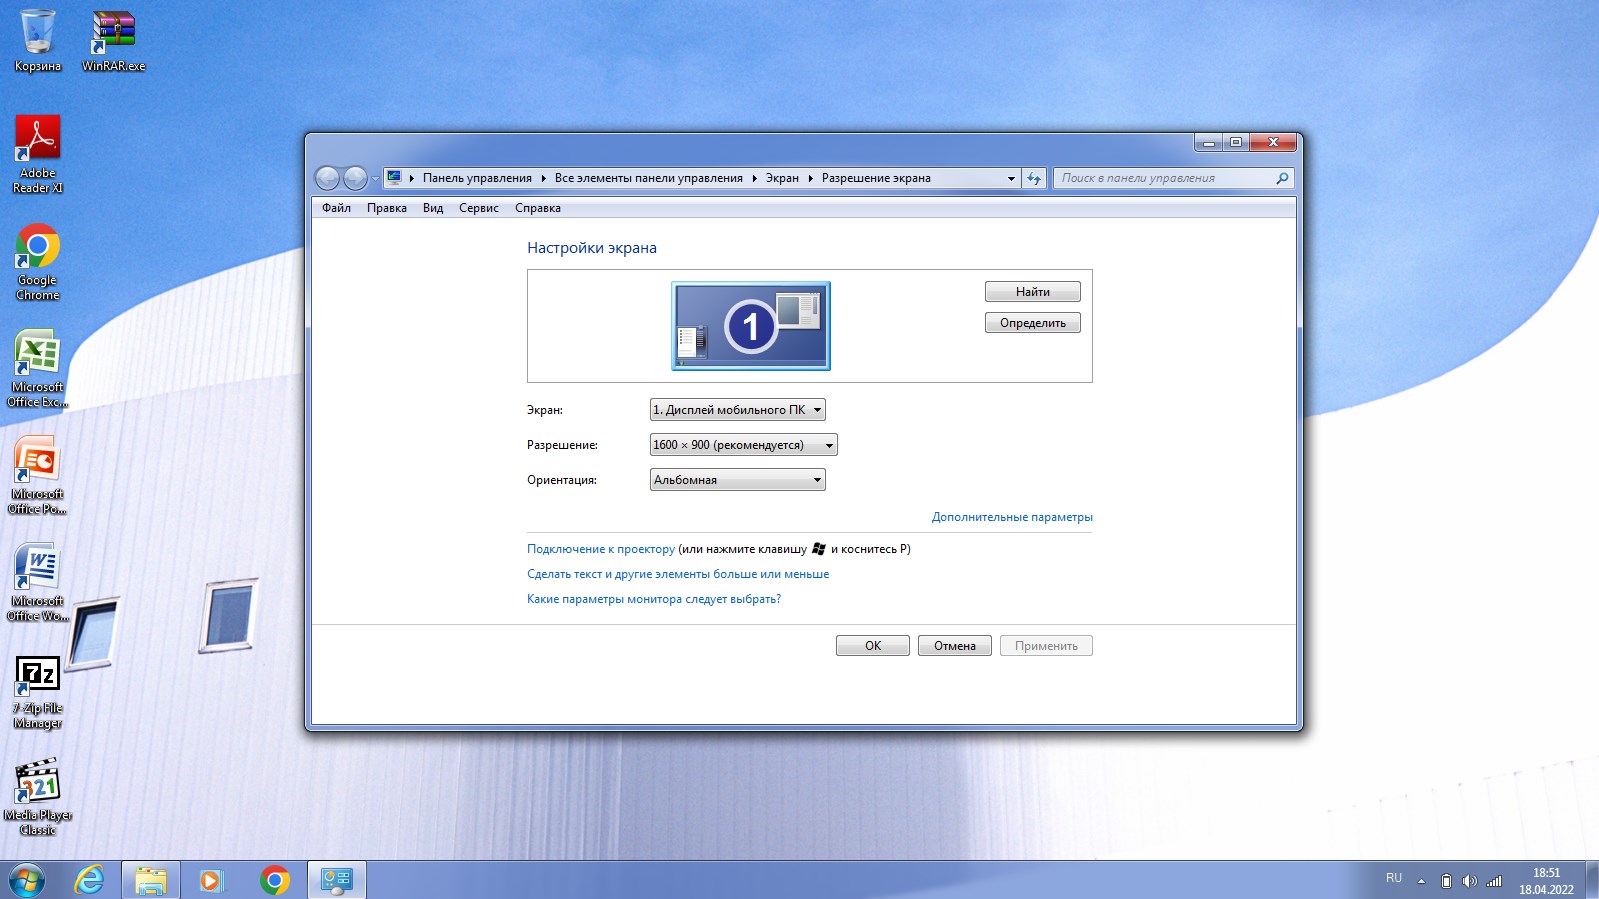Click the search magnifier icon

pyautogui.click(x=1282, y=178)
